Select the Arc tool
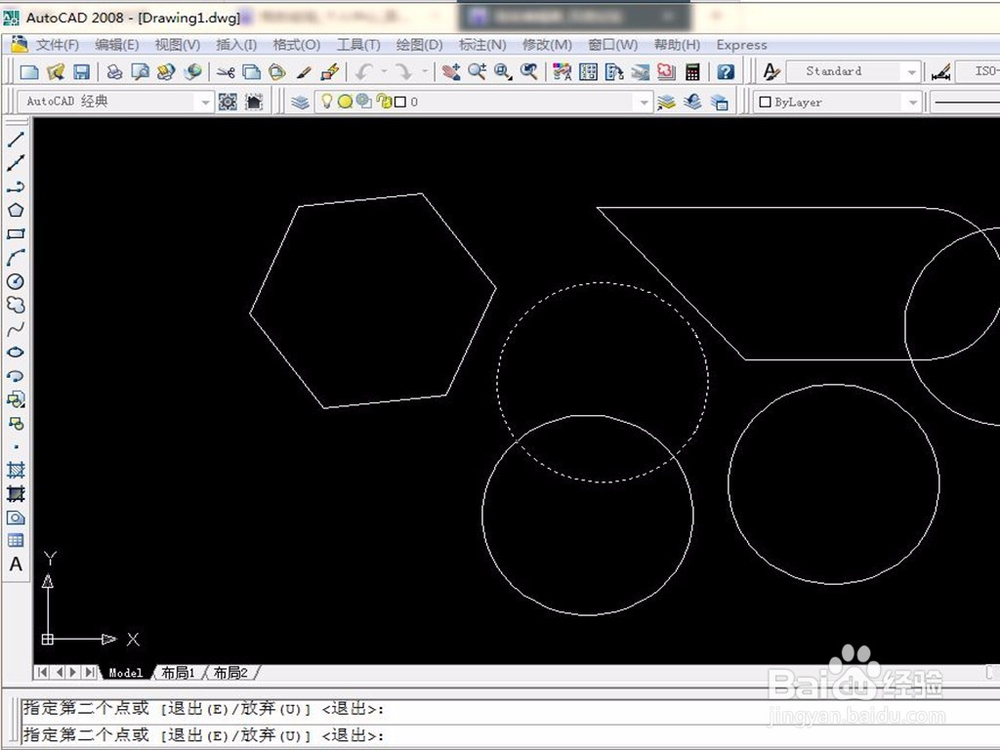The height and width of the screenshot is (750, 1000). pos(15,257)
